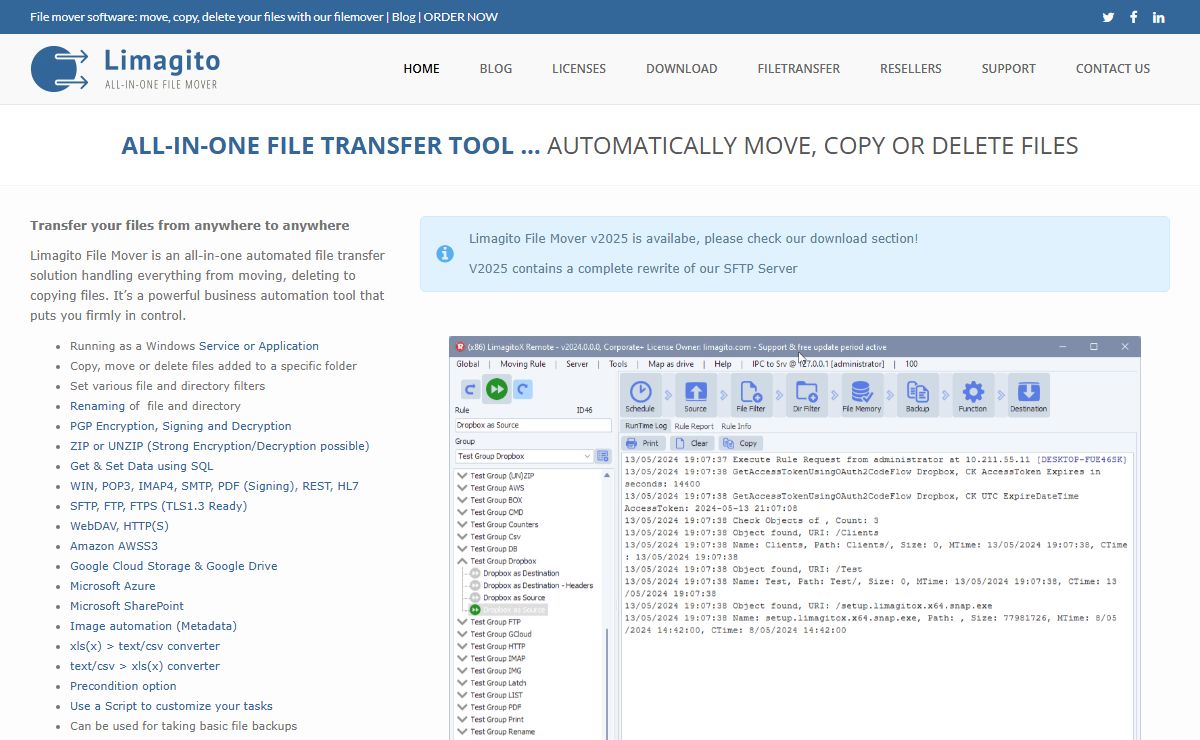Expand the Test Group PDF node

pos(462,707)
